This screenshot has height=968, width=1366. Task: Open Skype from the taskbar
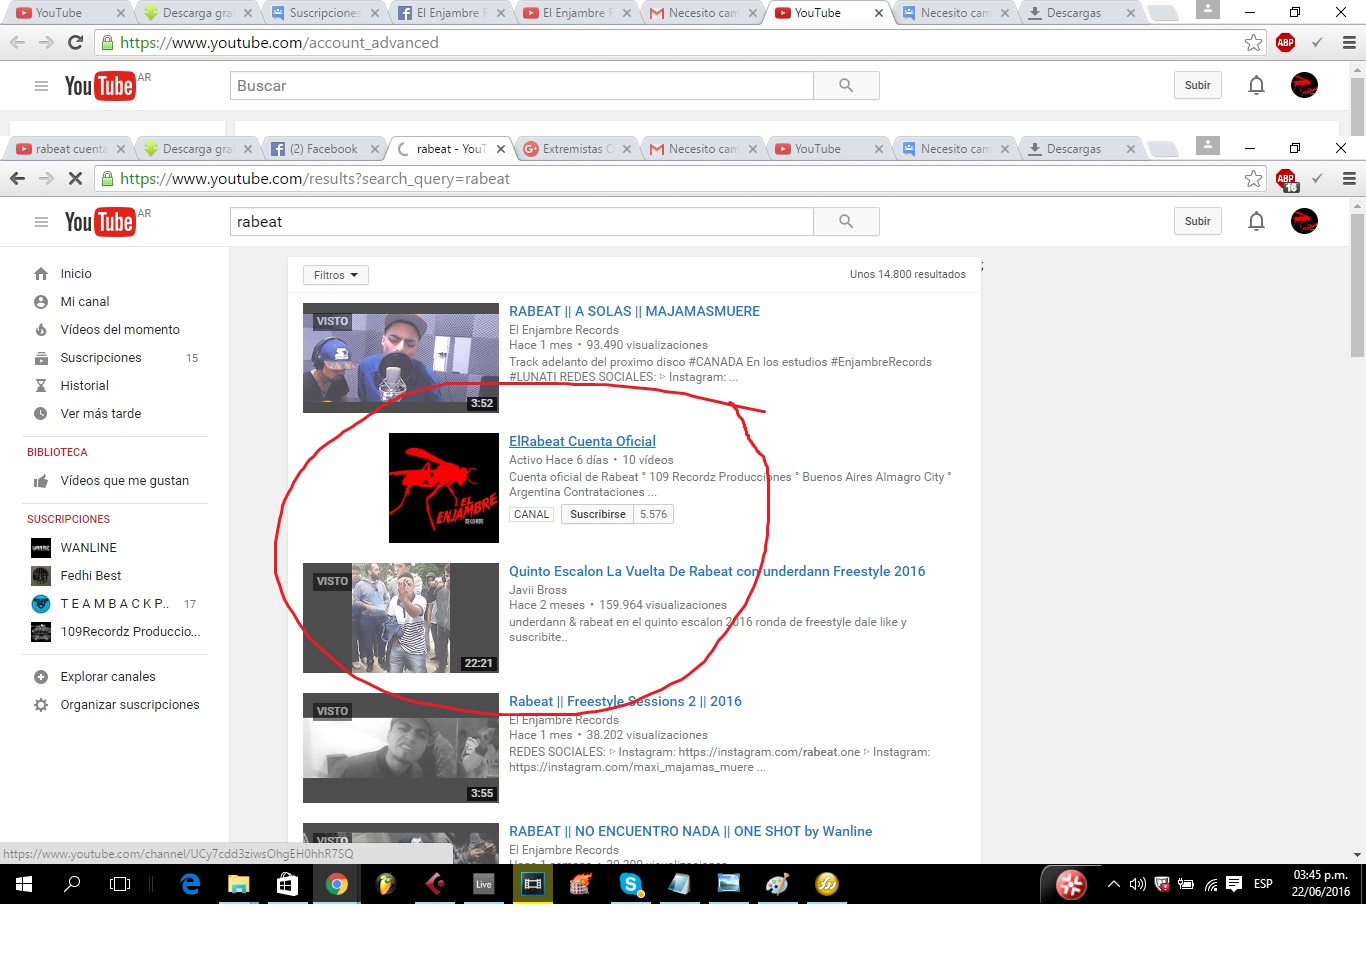tap(630, 884)
